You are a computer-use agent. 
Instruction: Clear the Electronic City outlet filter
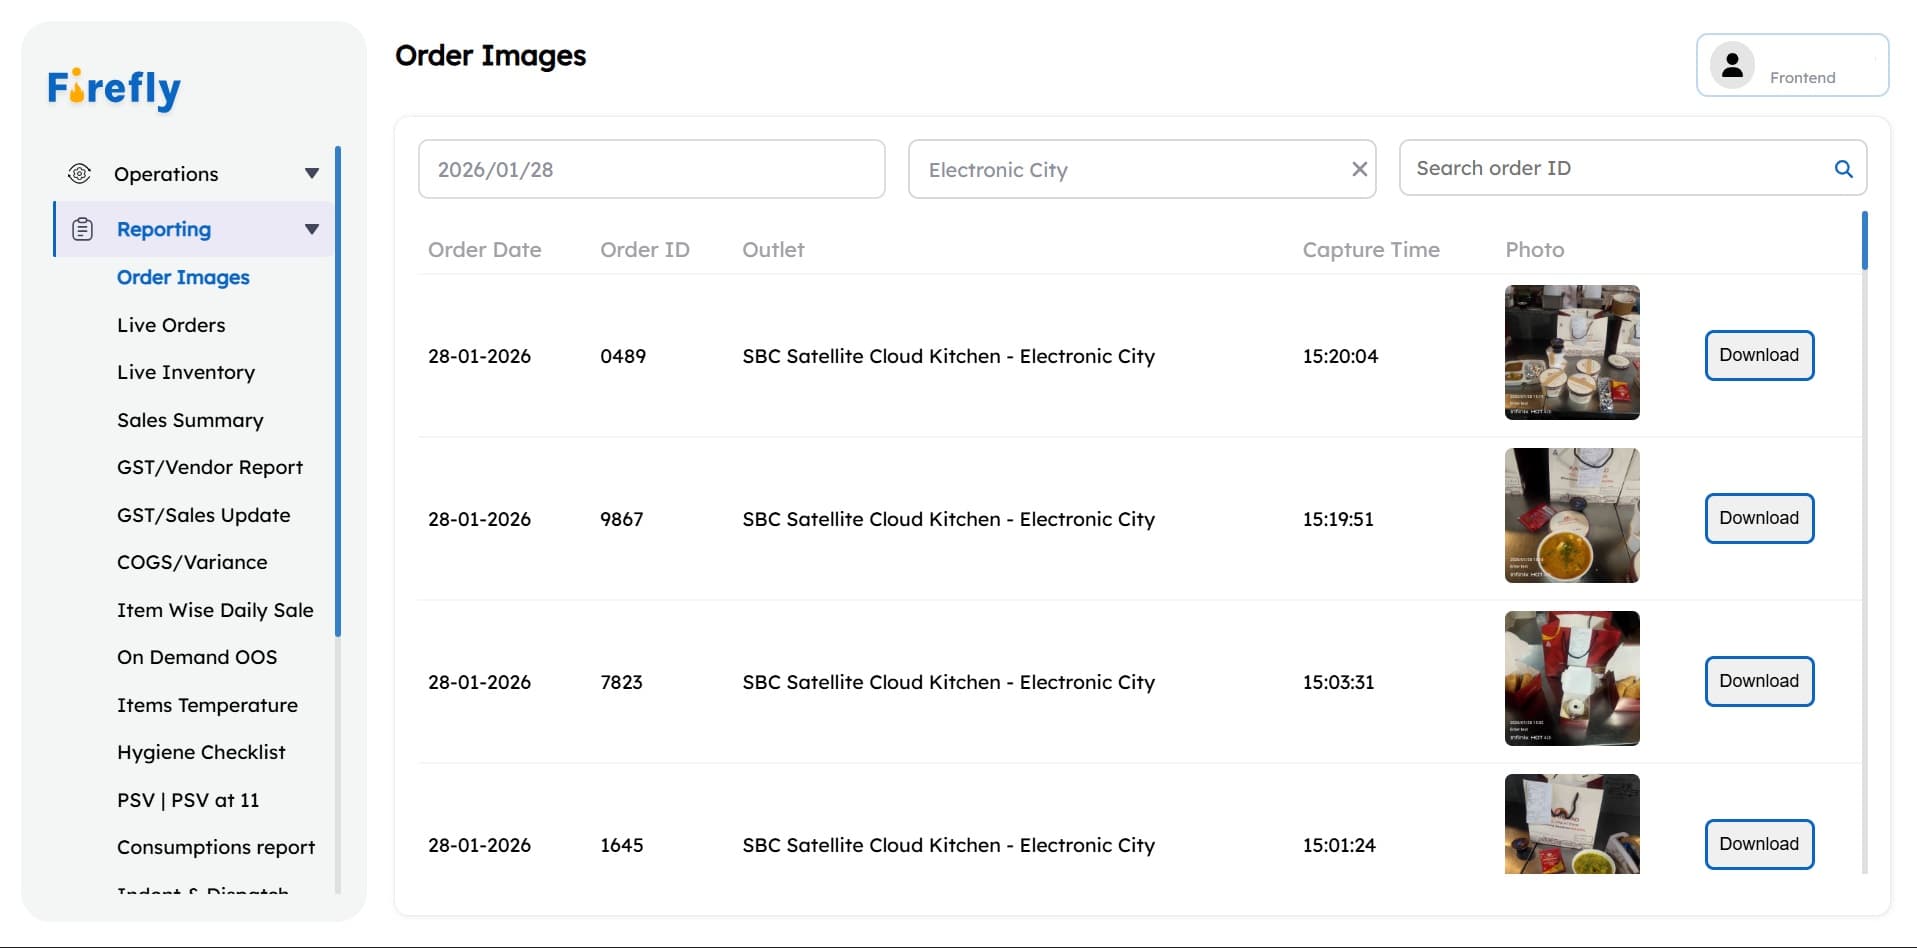pyautogui.click(x=1359, y=169)
